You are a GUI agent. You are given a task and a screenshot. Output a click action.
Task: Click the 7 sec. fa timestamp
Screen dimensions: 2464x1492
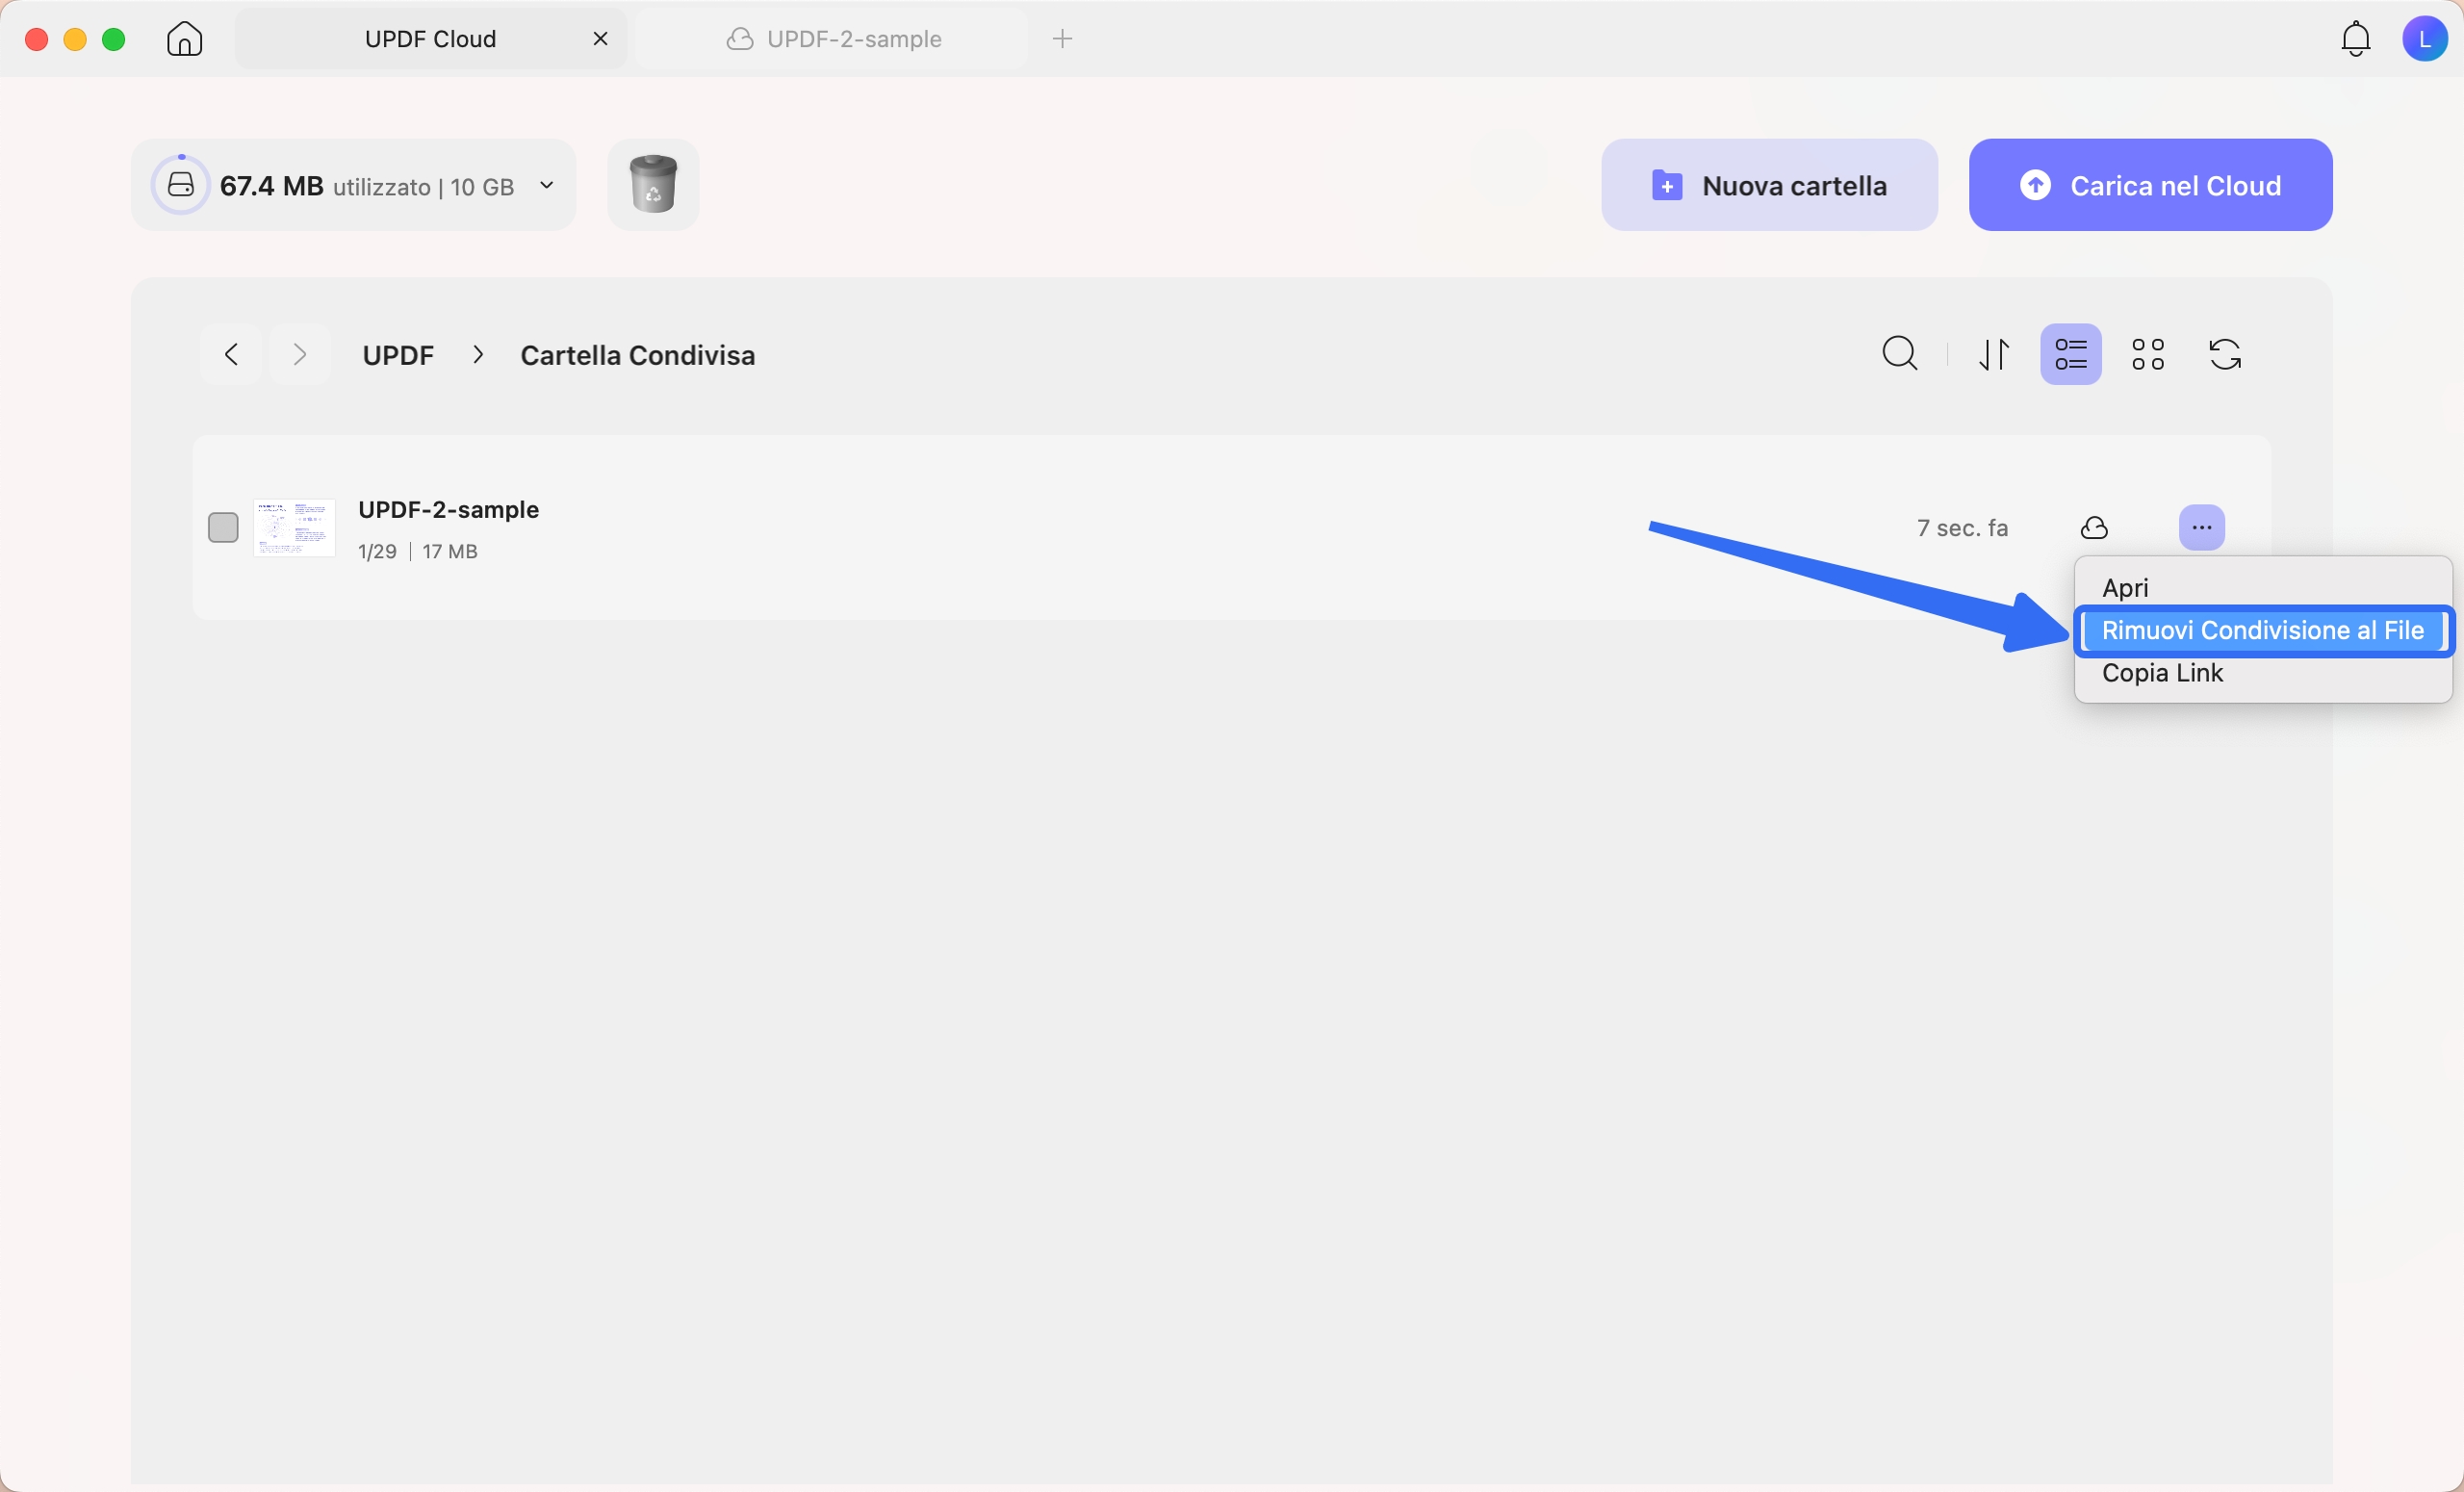[1962, 528]
